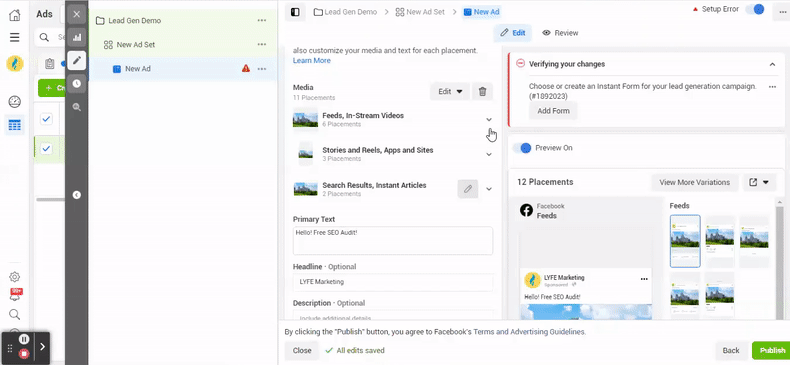Expand the recorder widget arrow
790x365 pixels.
coord(43,347)
